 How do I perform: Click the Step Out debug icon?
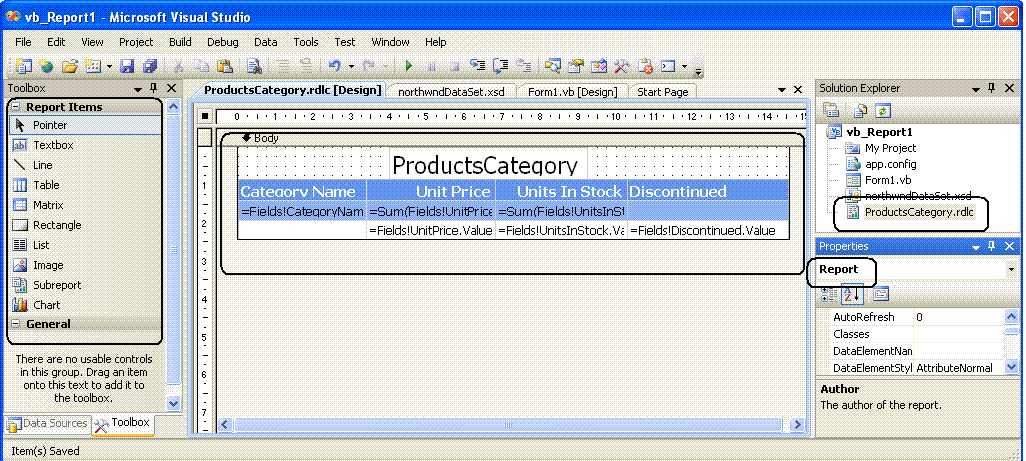point(523,65)
